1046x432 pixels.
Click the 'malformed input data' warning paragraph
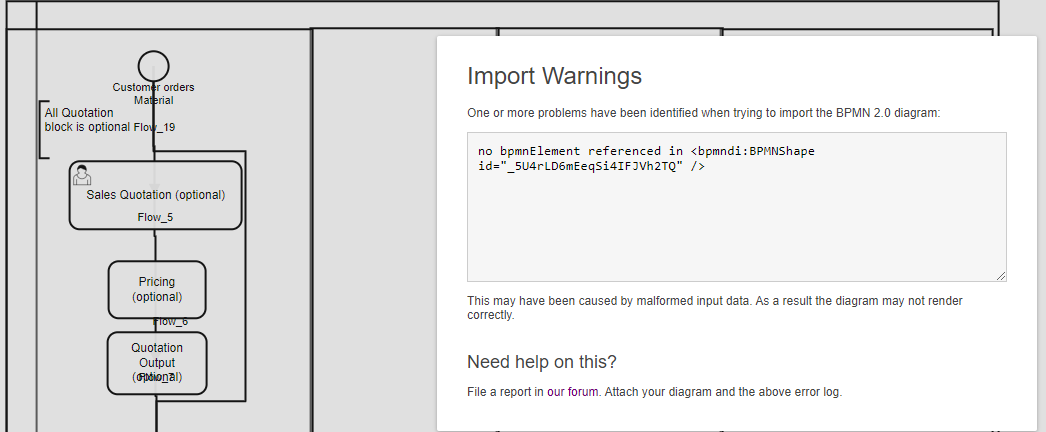click(x=714, y=308)
